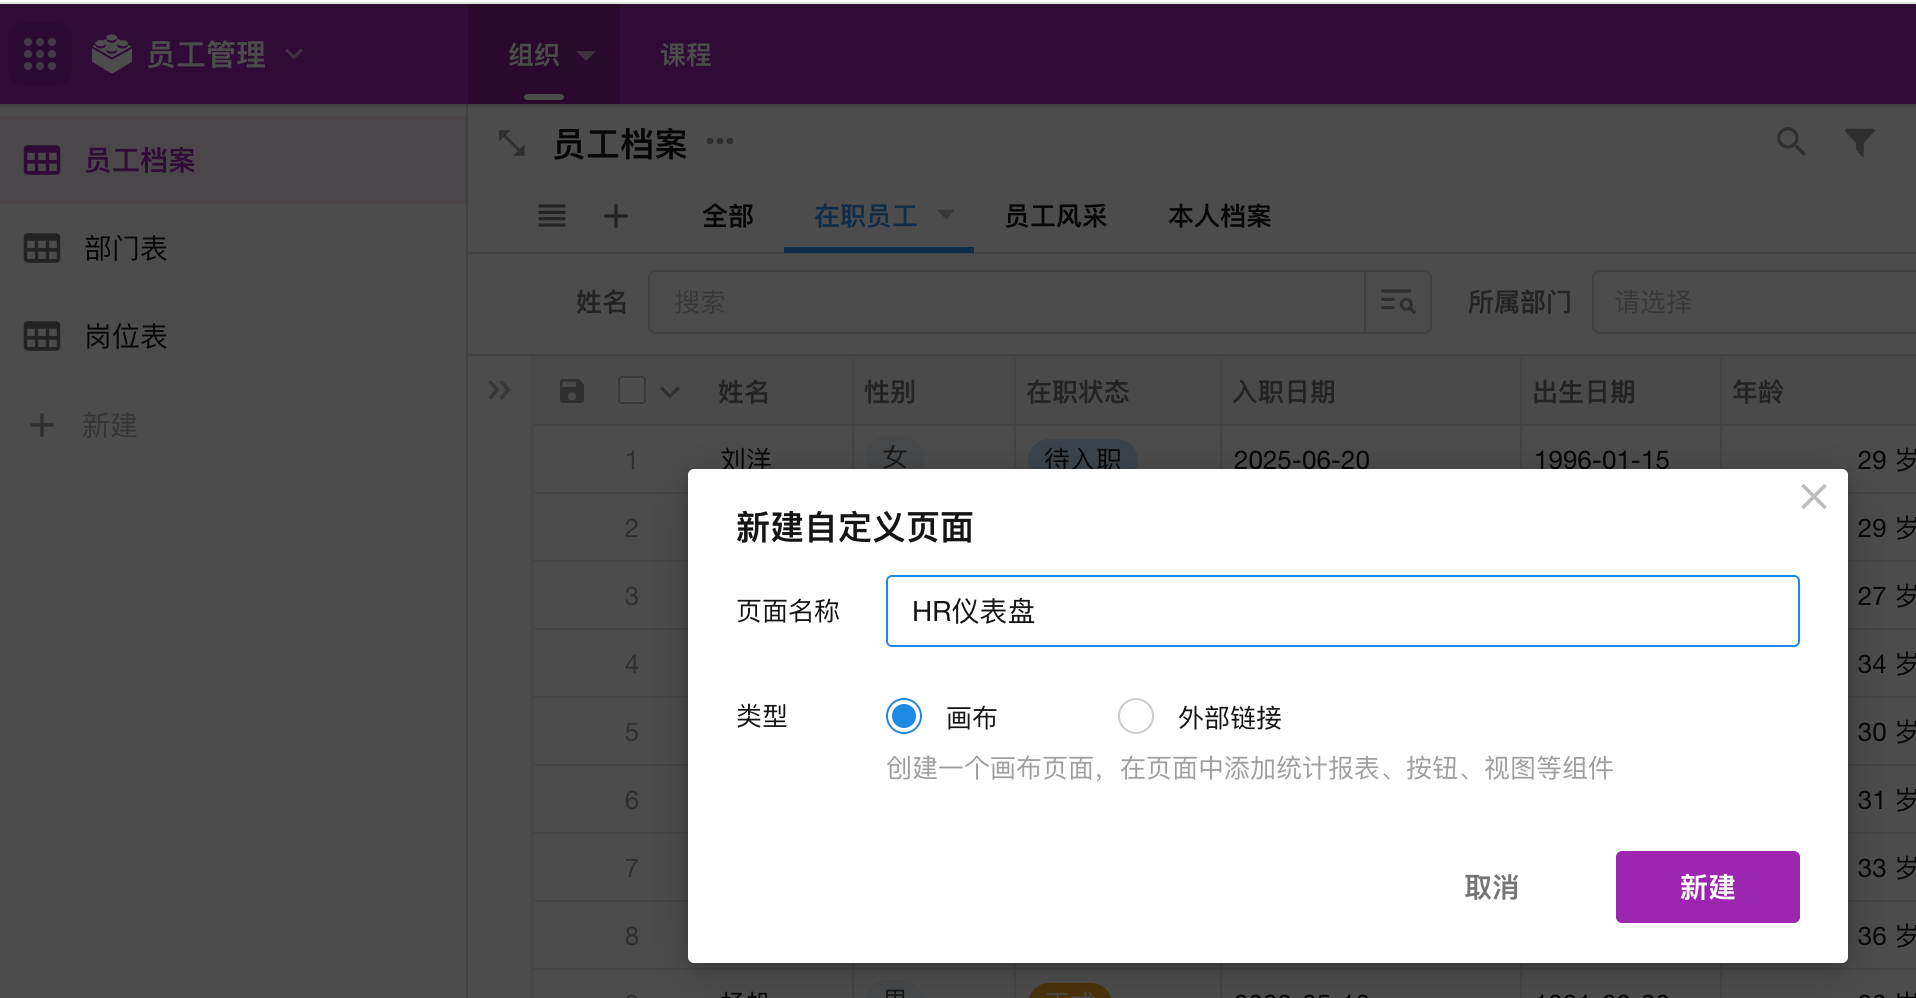Expand the side panel double-chevron icon
1916x998 pixels.
499,390
